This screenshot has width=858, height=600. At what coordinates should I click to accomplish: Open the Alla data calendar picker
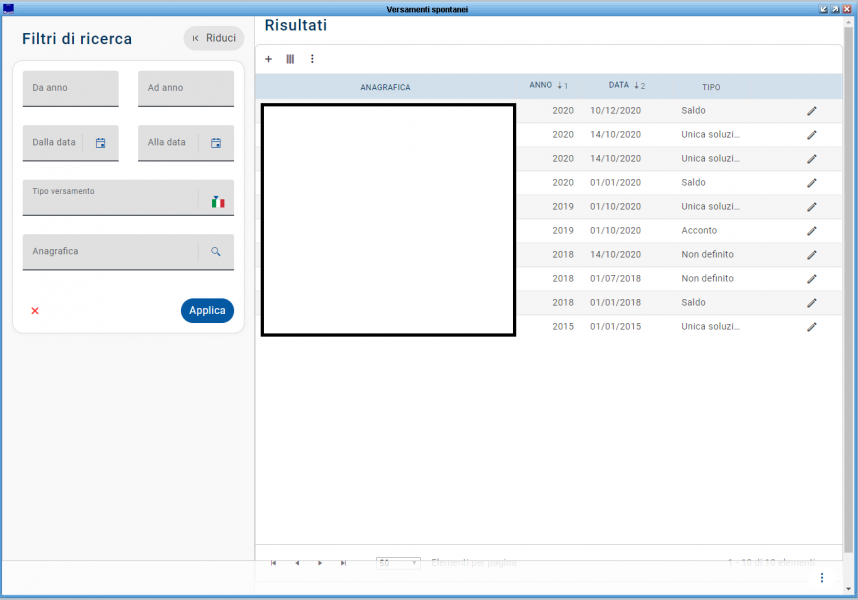tap(216, 143)
